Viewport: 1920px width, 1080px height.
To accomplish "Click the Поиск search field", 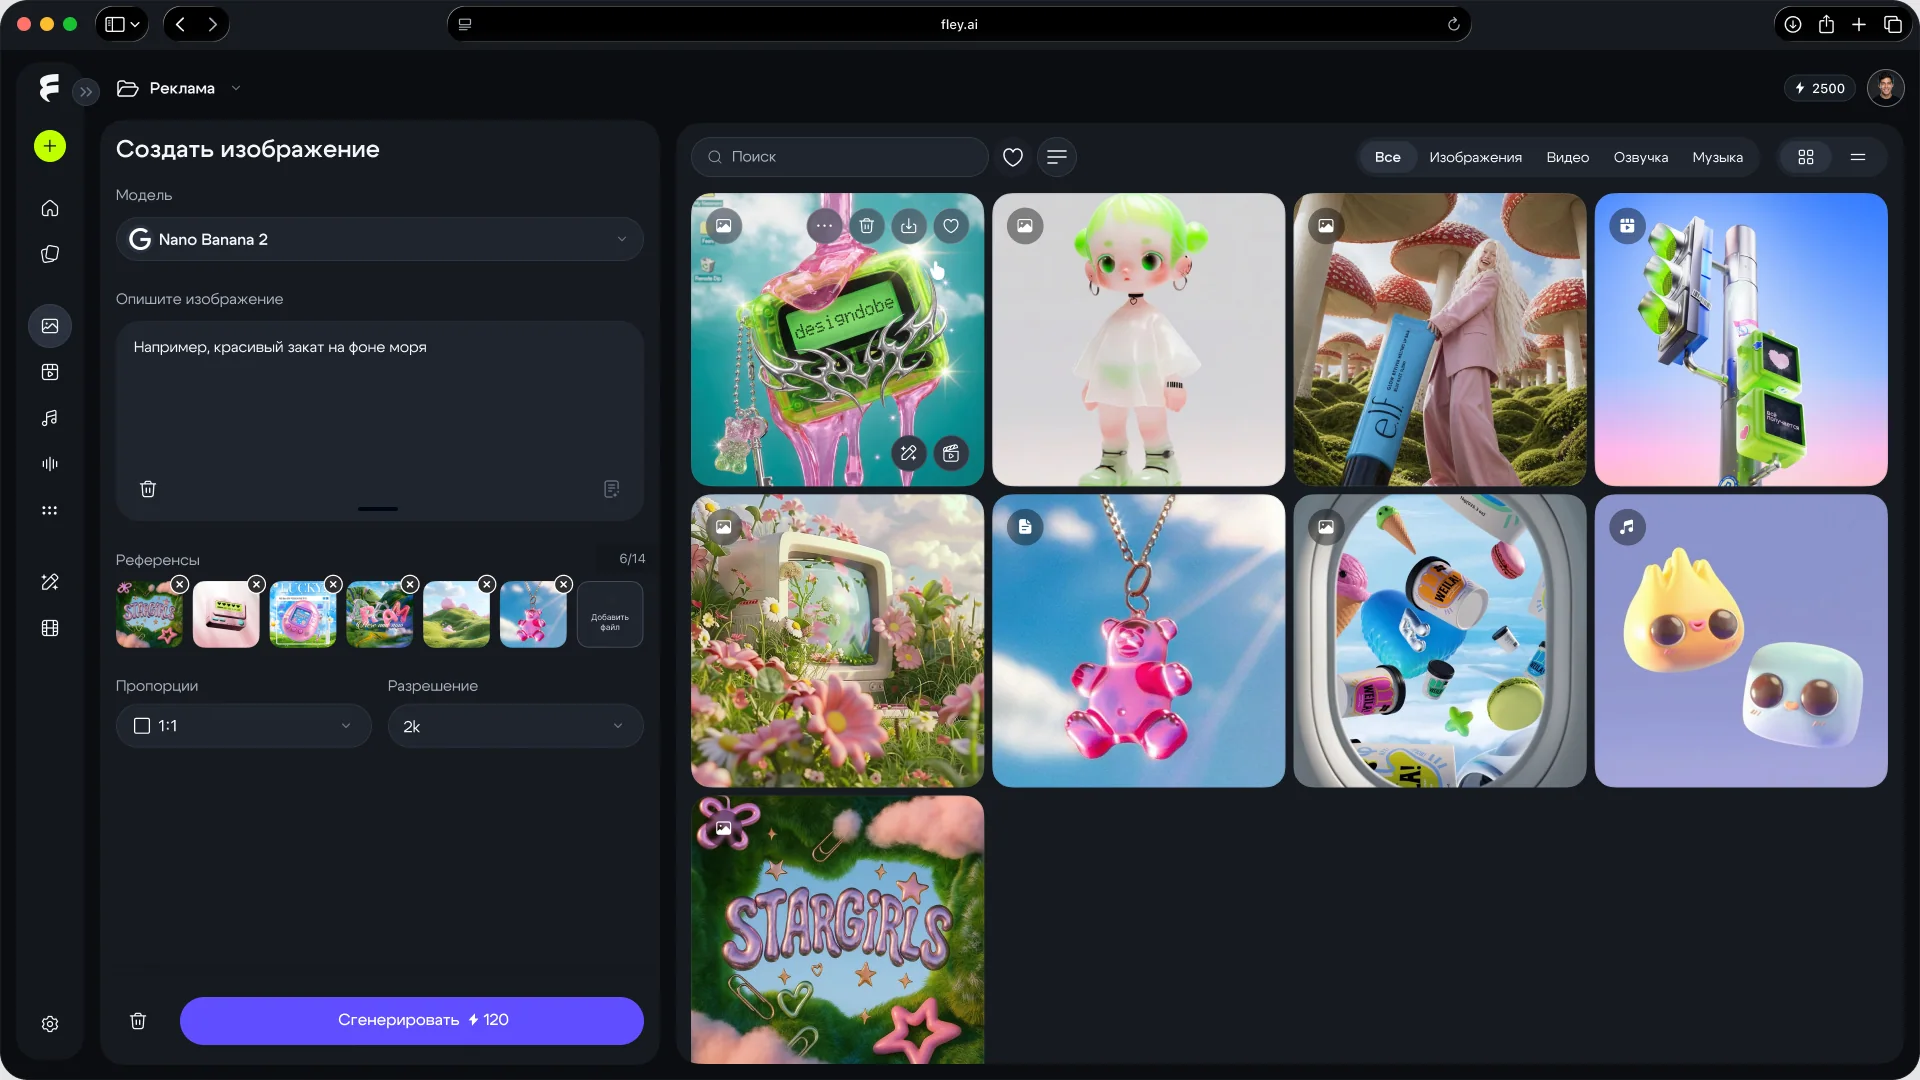I will (840, 157).
